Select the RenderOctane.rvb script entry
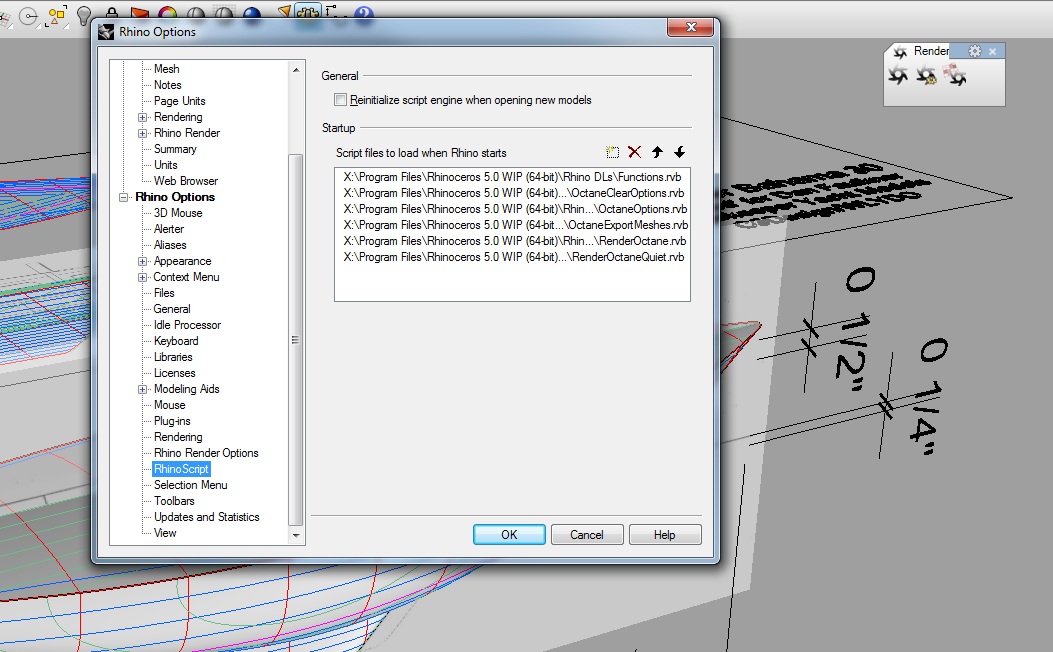Image resolution: width=1053 pixels, height=652 pixels. [514, 241]
